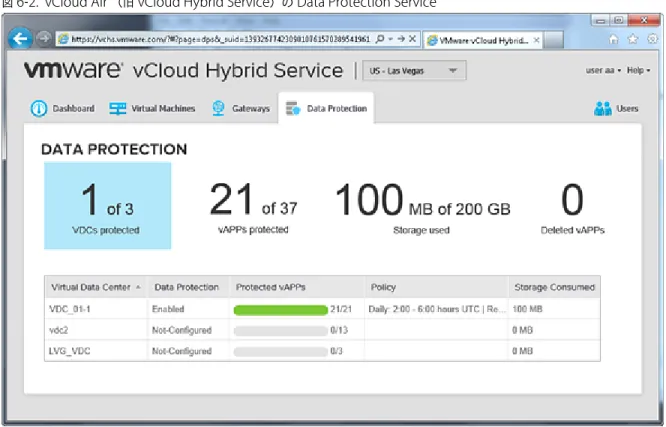Click the 21 of 37 vAPPs protected summary
The image size is (666, 427).
tap(253, 207)
